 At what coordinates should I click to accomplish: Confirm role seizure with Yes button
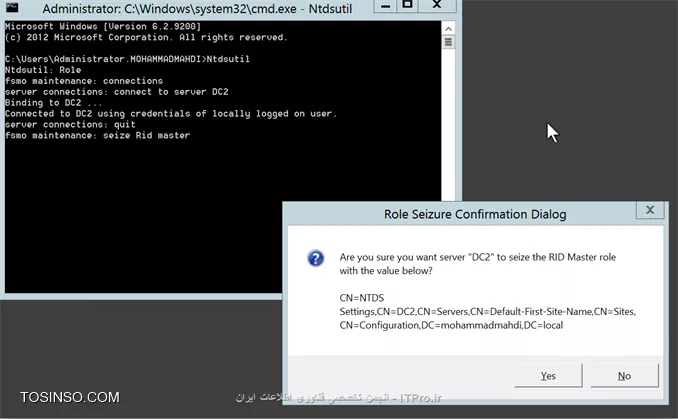(548, 375)
